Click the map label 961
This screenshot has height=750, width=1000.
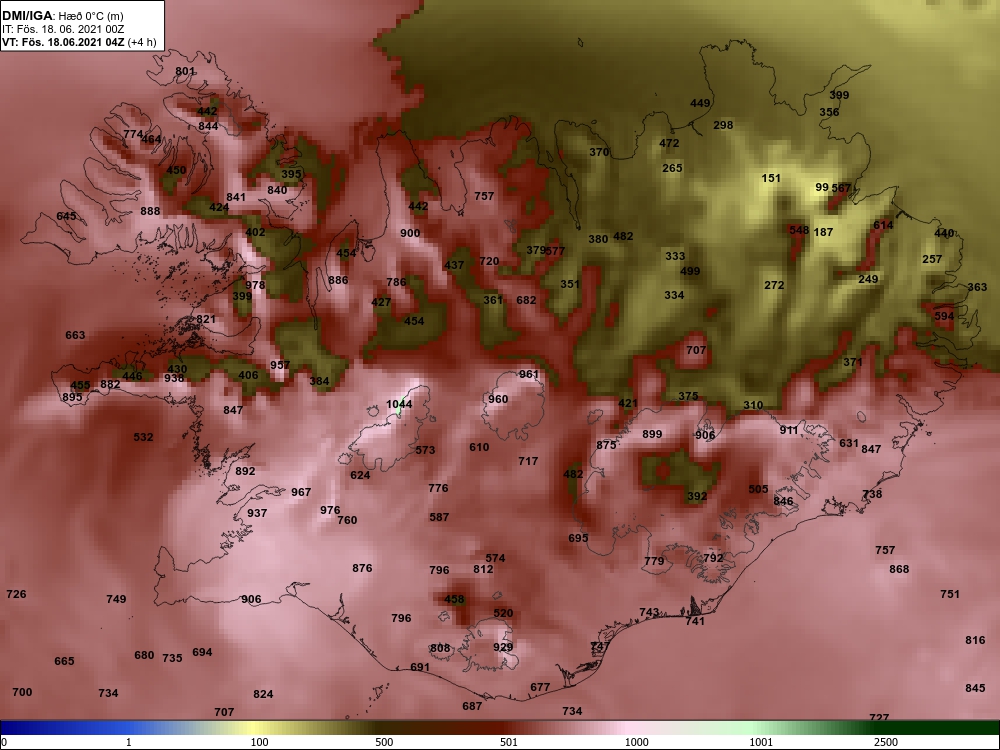529,374
